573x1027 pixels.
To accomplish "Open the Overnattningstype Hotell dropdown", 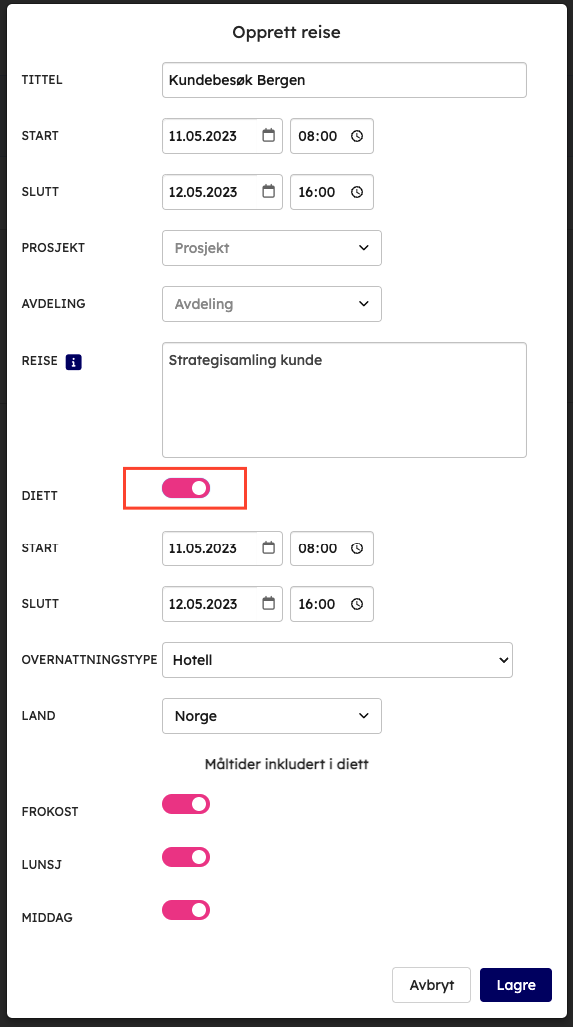I will (337, 660).
